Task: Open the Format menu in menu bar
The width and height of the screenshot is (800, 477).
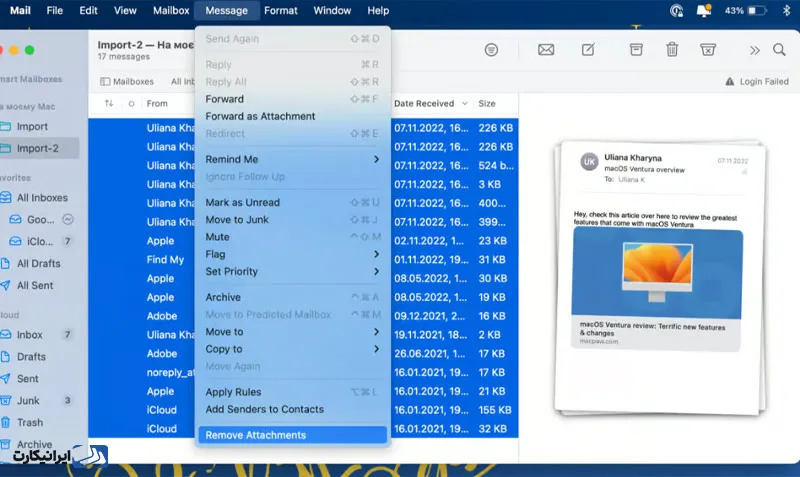Action: (x=281, y=10)
